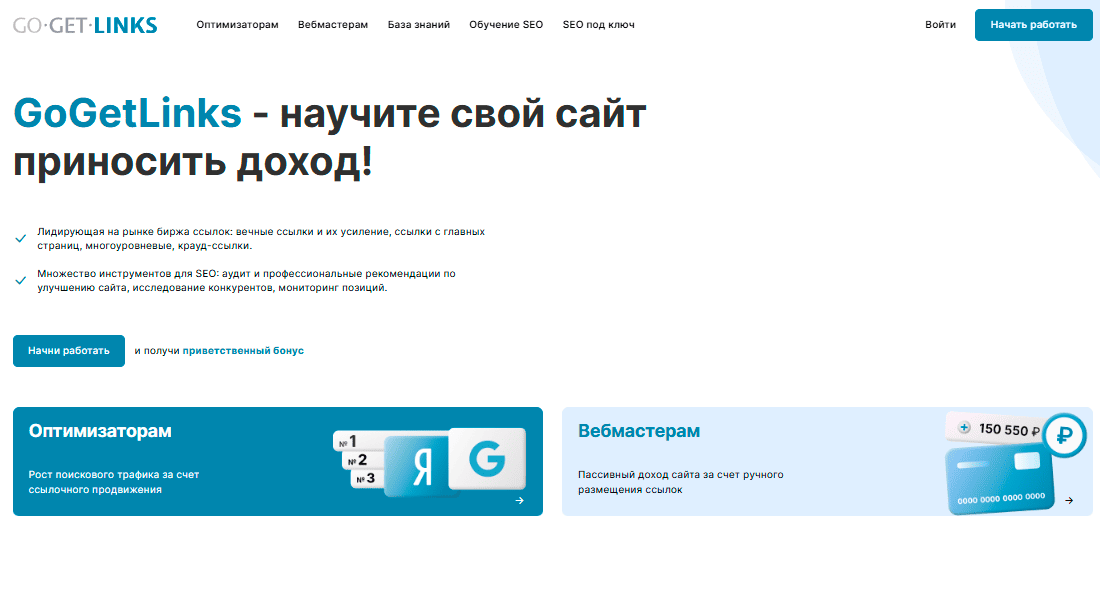The image size is (1100, 600).
Task: Select SEO под ключ in the top menu
Action: tap(598, 25)
